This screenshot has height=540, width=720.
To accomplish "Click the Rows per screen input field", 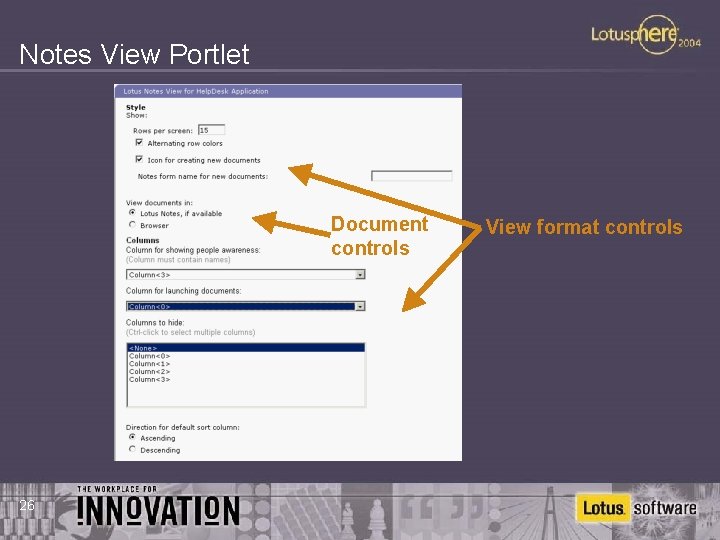I will tap(211, 130).
